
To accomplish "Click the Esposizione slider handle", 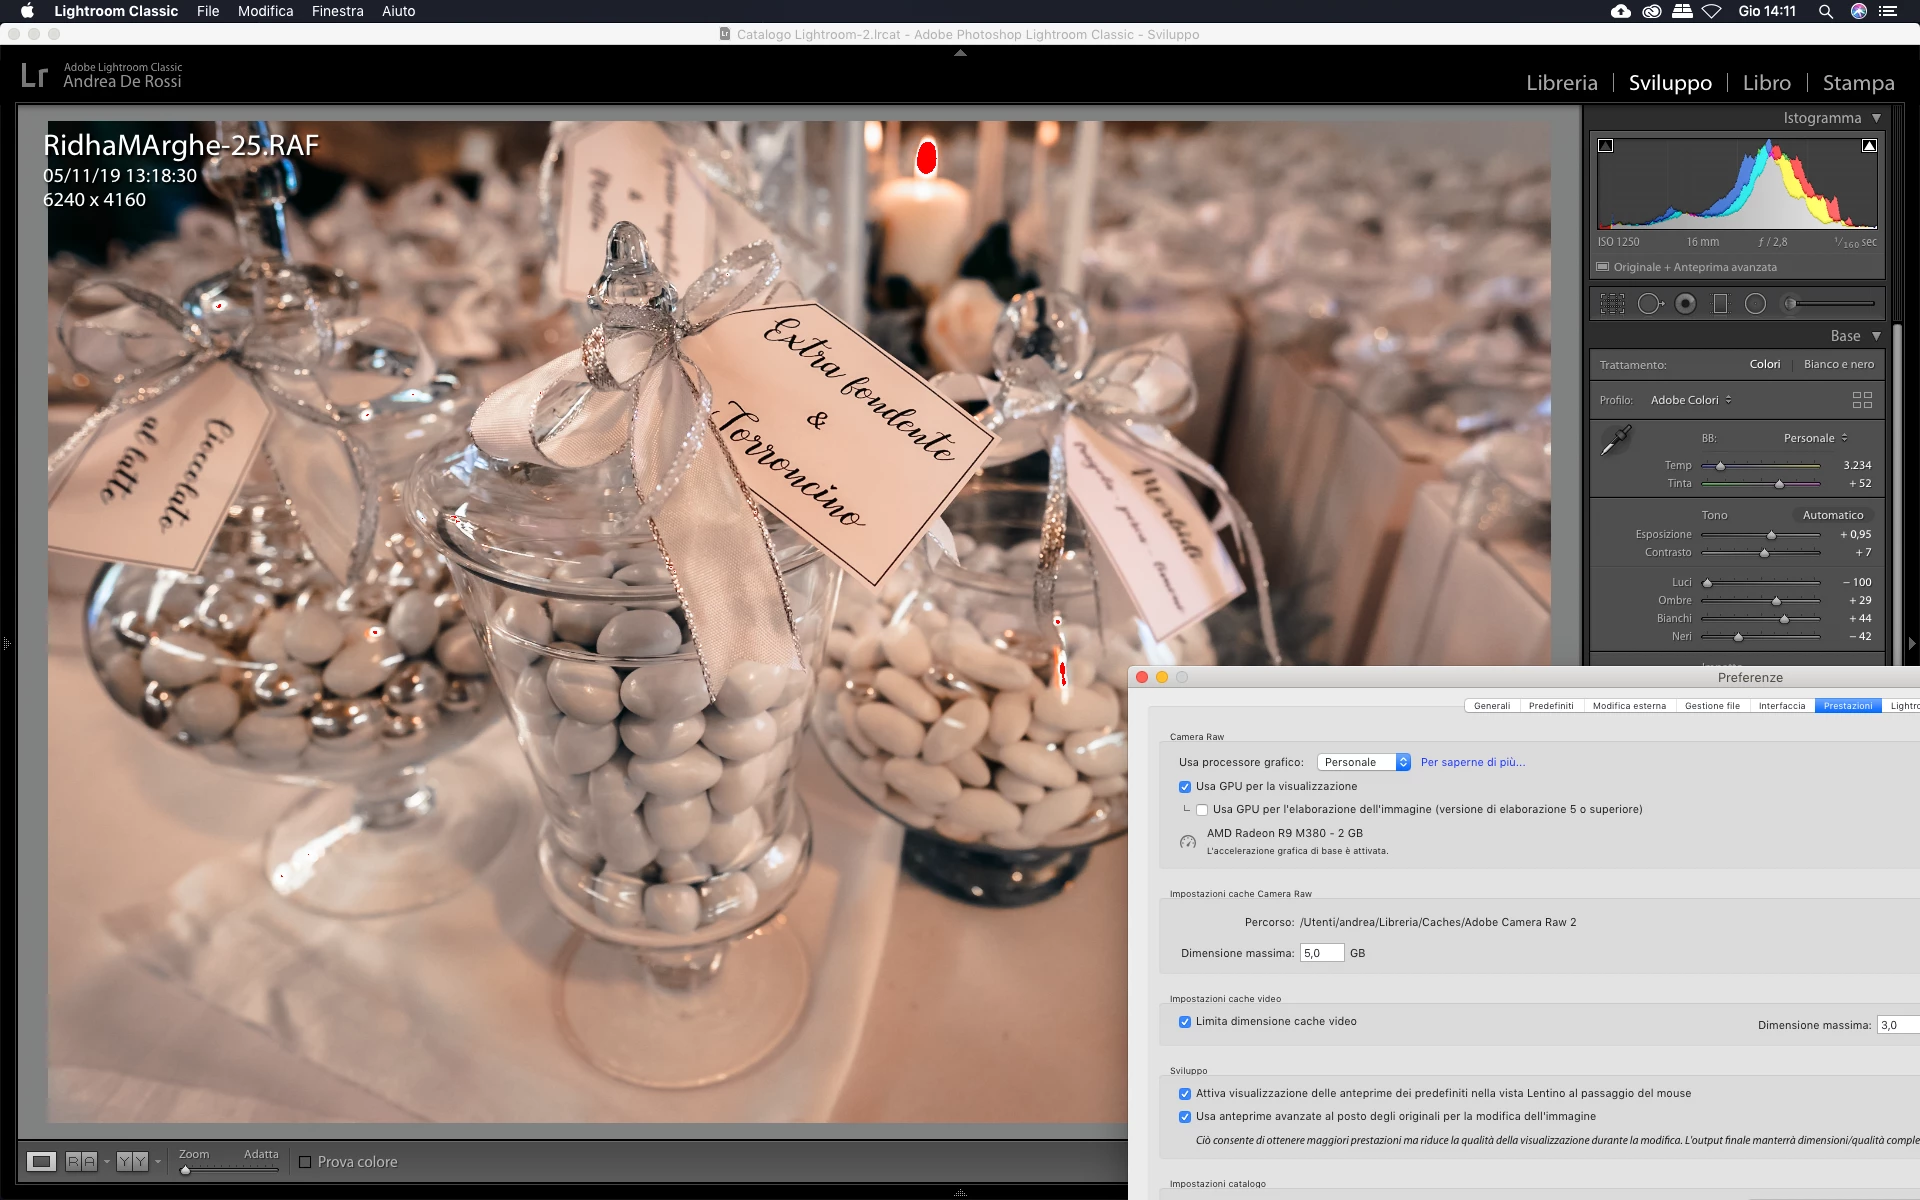I will pyautogui.click(x=1771, y=535).
